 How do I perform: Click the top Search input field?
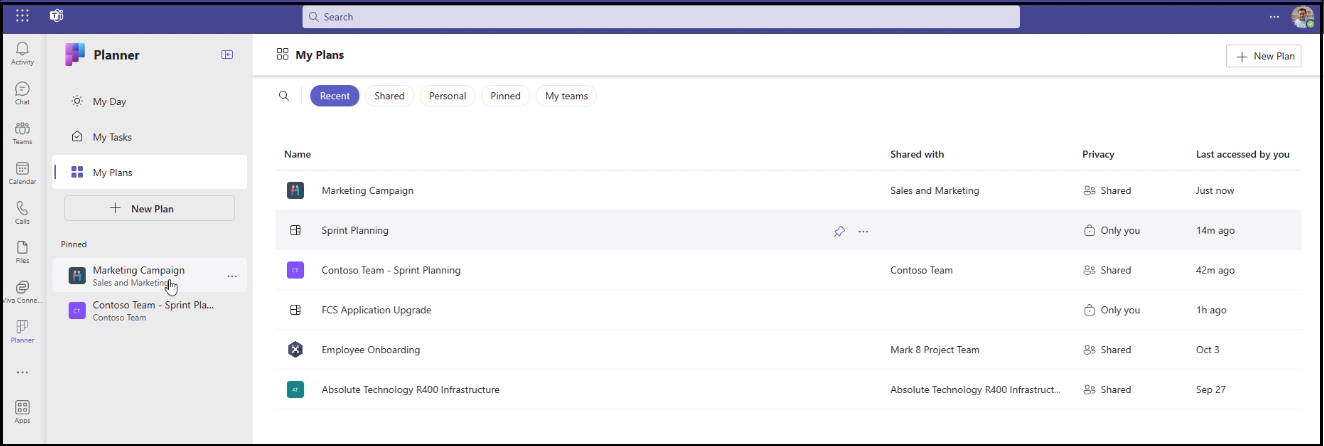click(x=660, y=17)
